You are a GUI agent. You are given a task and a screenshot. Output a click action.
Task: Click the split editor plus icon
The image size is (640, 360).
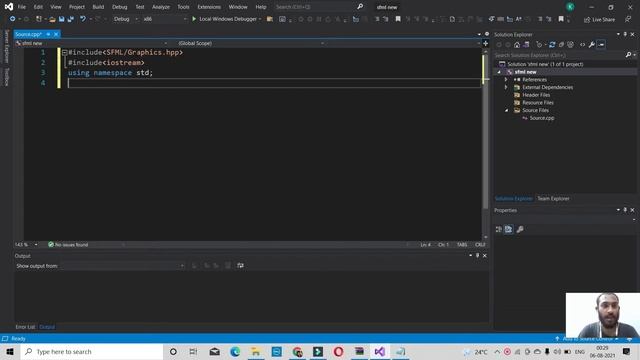coord(485,43)
